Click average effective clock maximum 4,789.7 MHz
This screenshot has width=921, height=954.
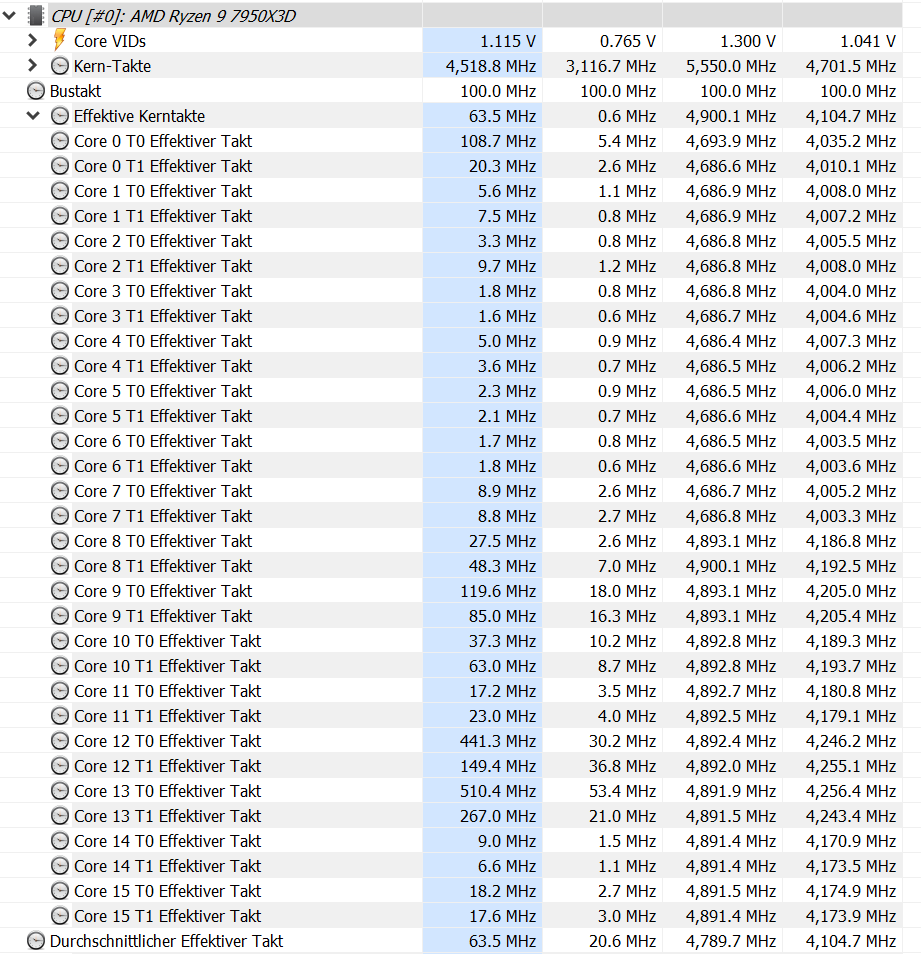click(x=731, y=941)
